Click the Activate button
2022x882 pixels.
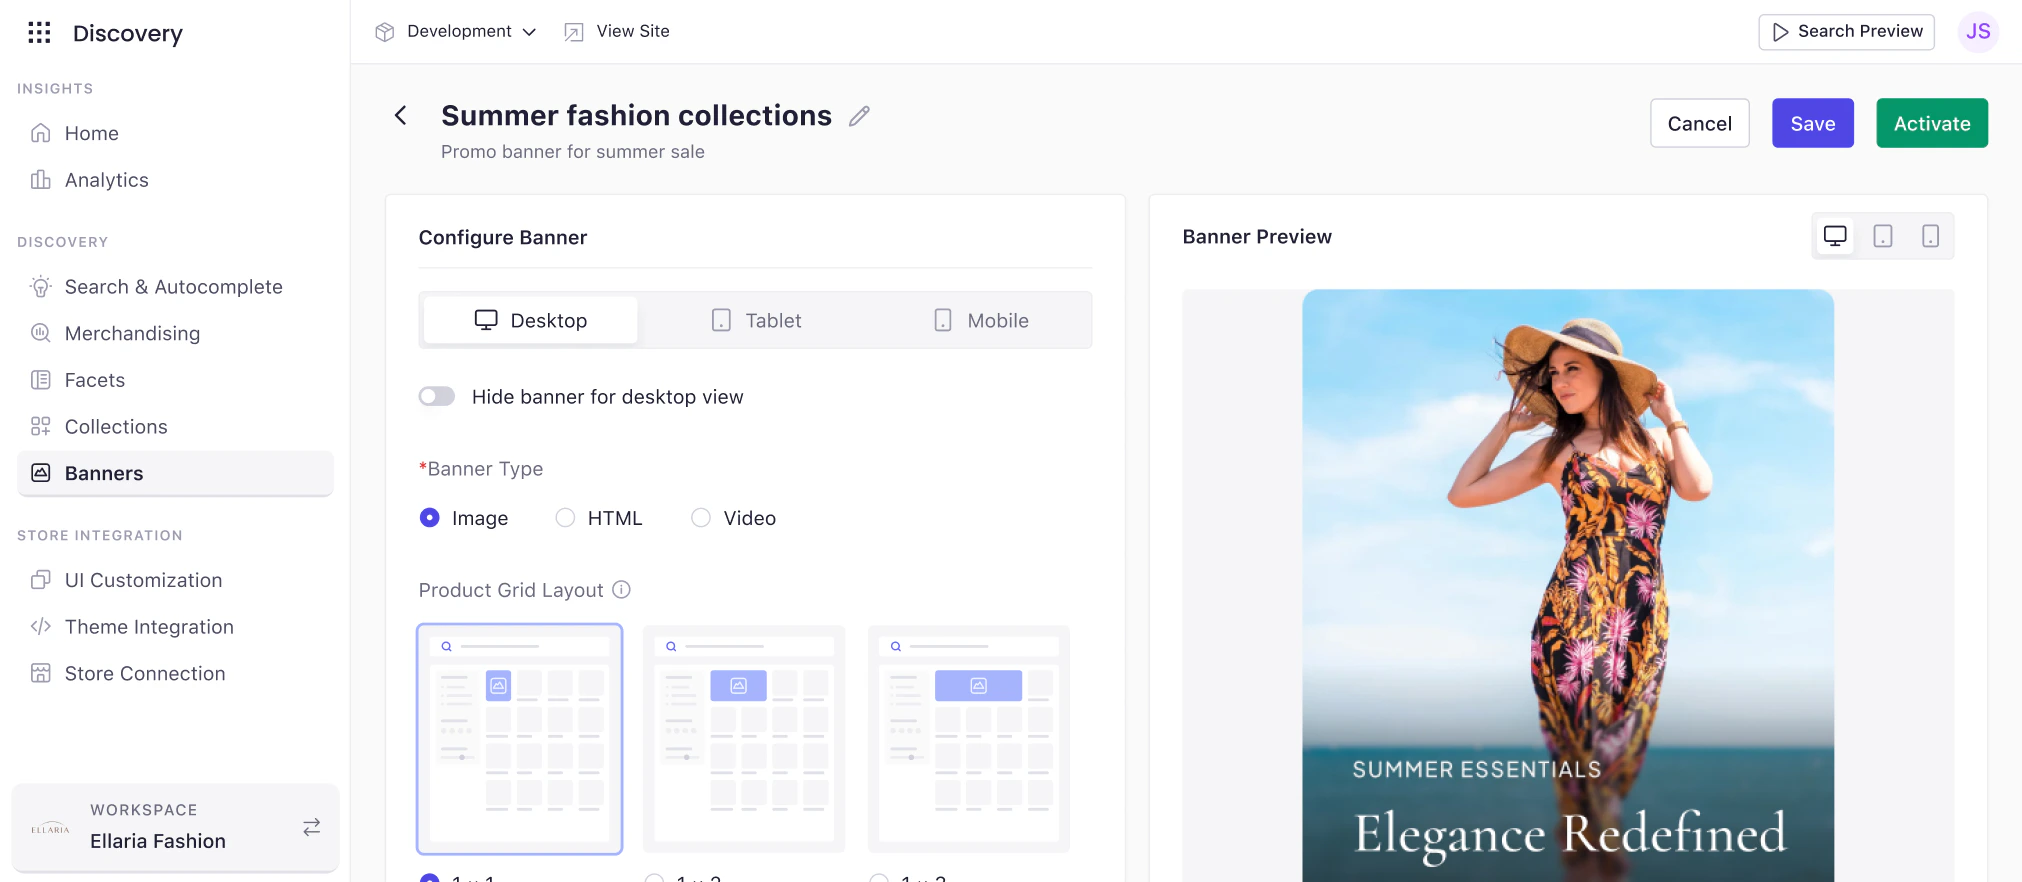[1932, 123]
